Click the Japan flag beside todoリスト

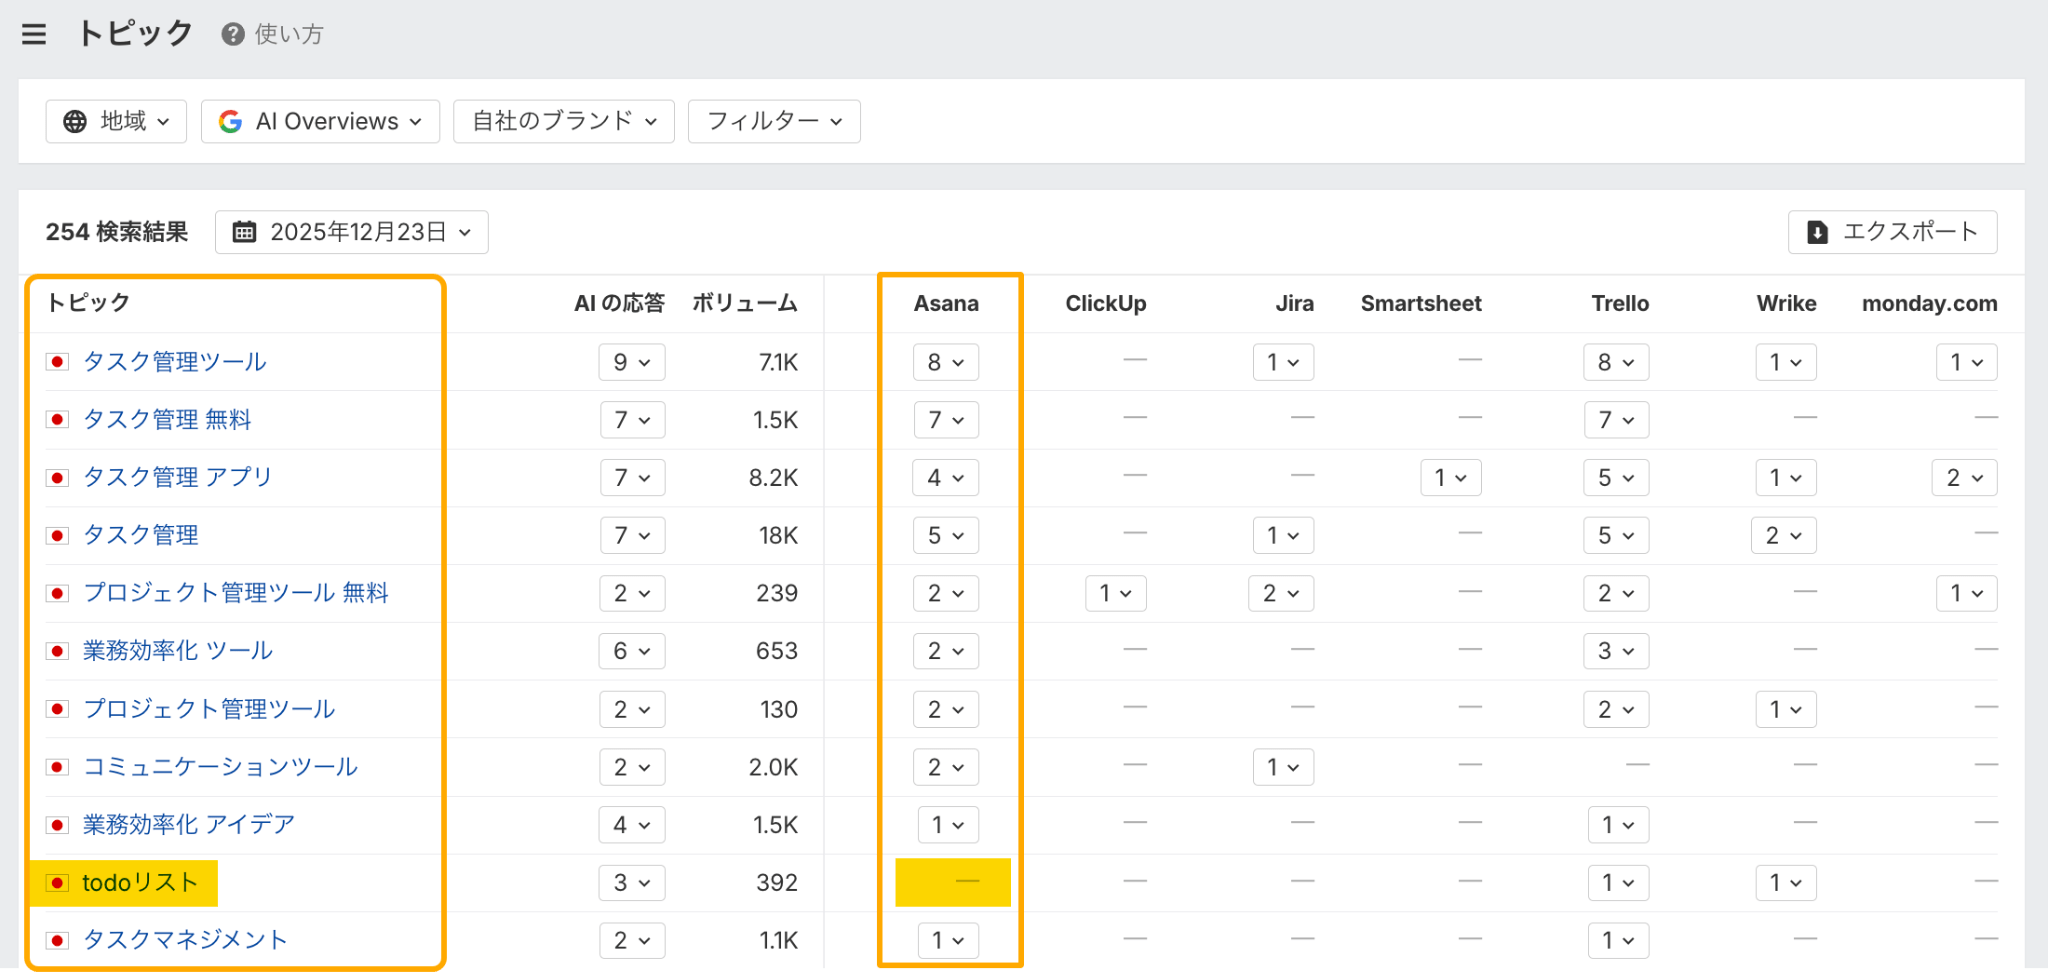[58, 883]
